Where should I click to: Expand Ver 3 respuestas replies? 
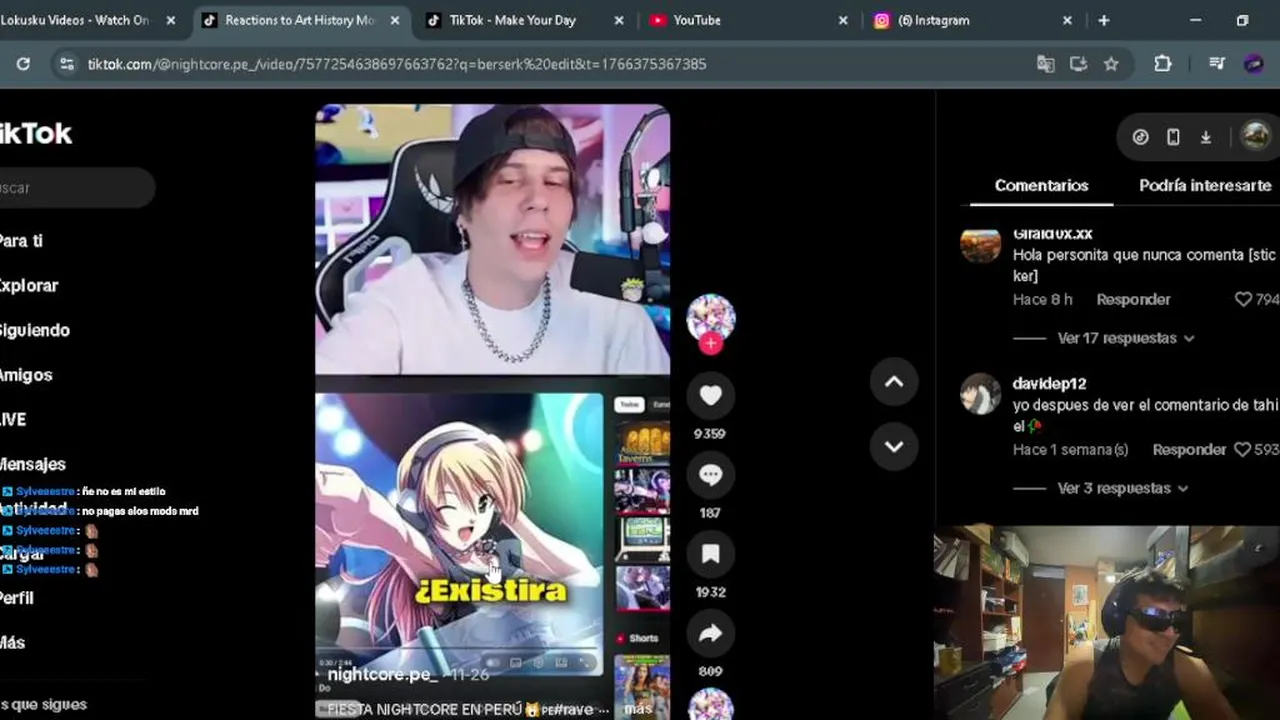[x=1122, y=488]
